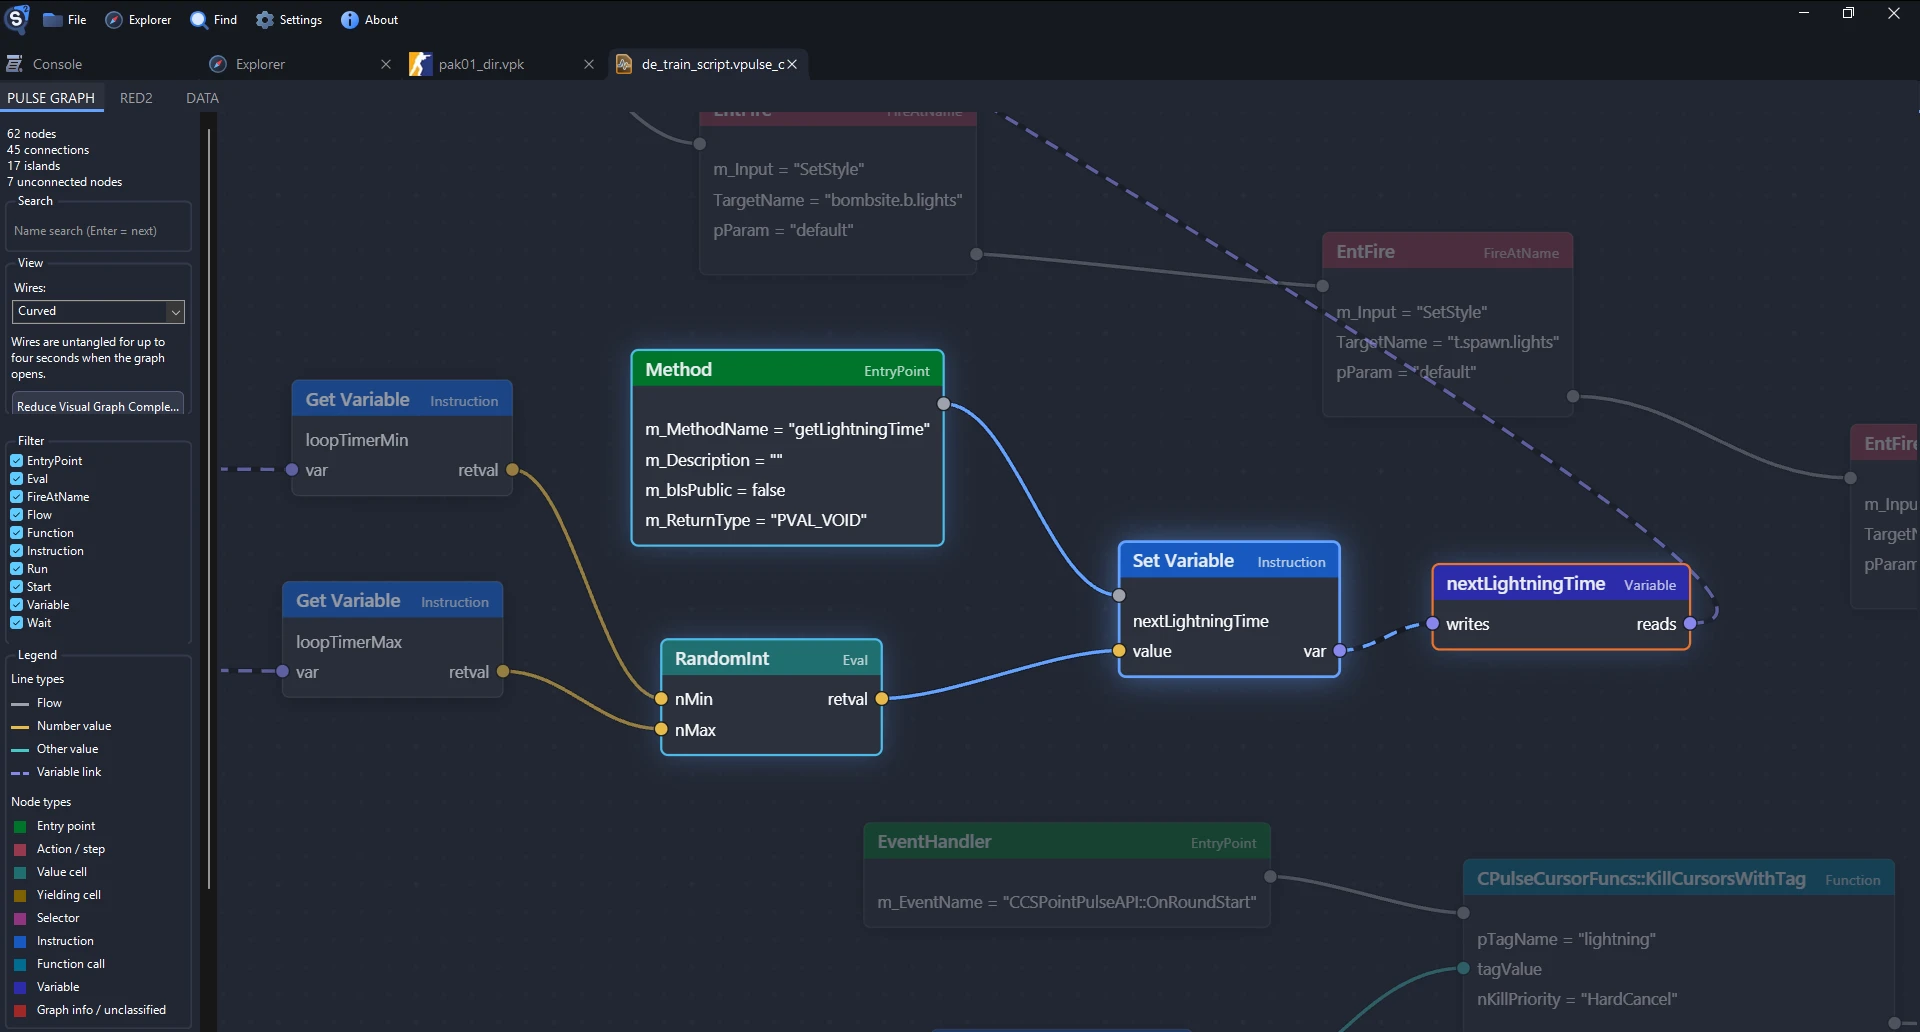Select the RED2 sub-tab
This screenshot has width=1920, height=1032.
pyautogui.click(x=136, y=98)
